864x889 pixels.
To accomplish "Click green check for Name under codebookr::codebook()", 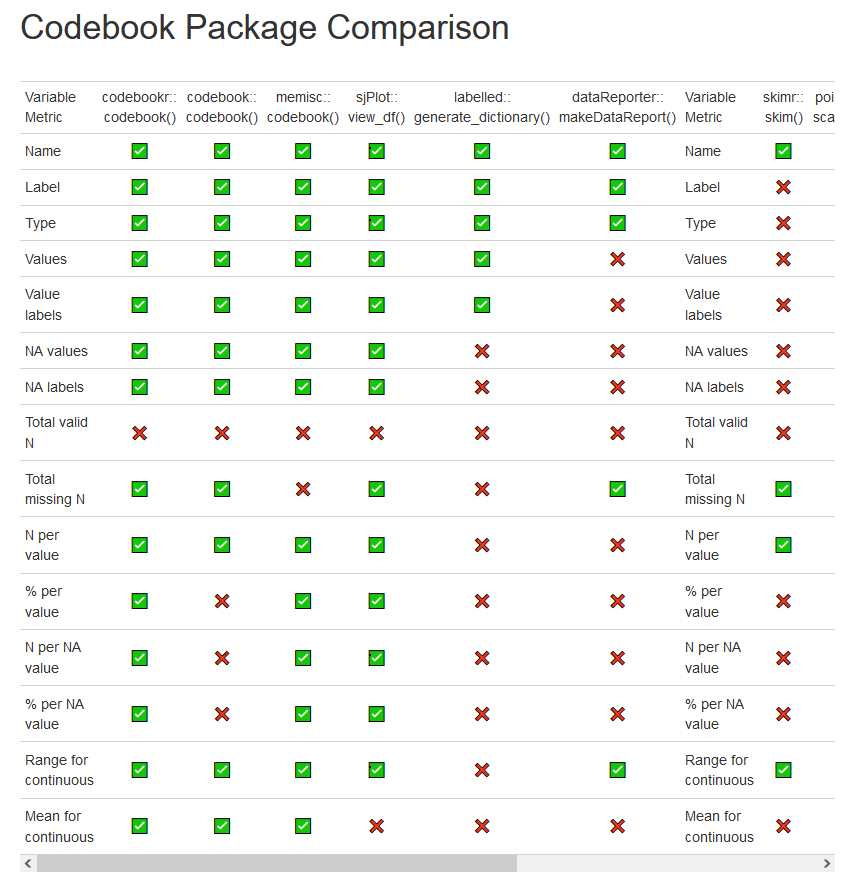I will coord(140,151).
